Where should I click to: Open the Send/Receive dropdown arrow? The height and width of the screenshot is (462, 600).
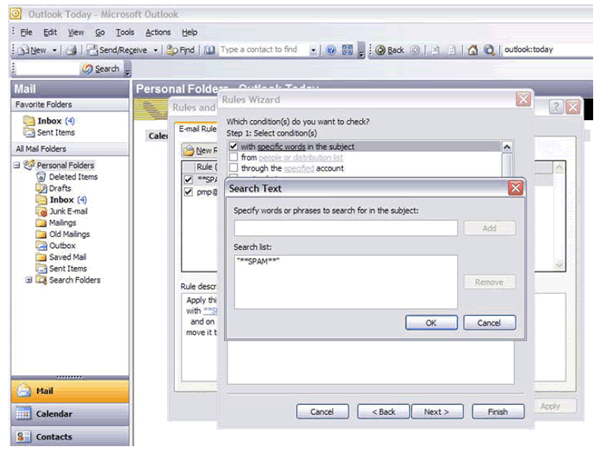coord(156,50)
